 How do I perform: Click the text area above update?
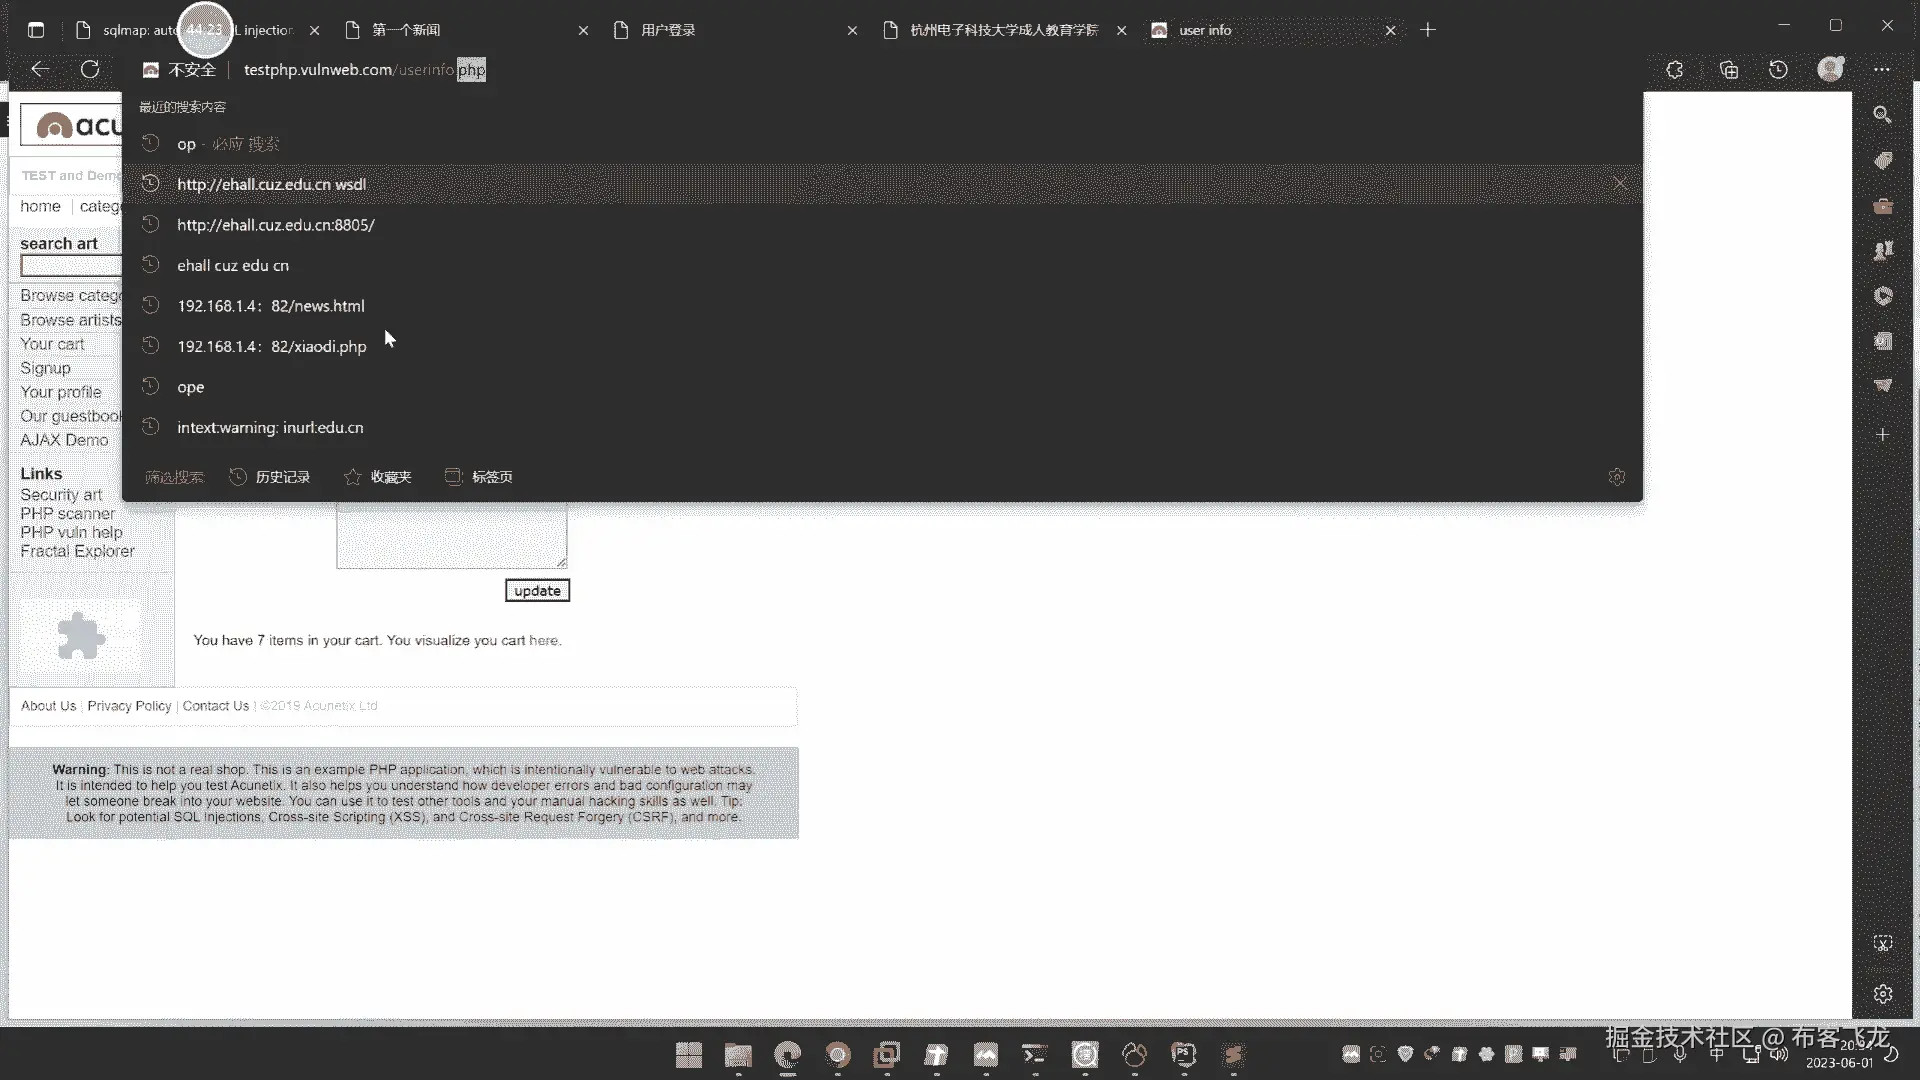(x=451, y=537)
